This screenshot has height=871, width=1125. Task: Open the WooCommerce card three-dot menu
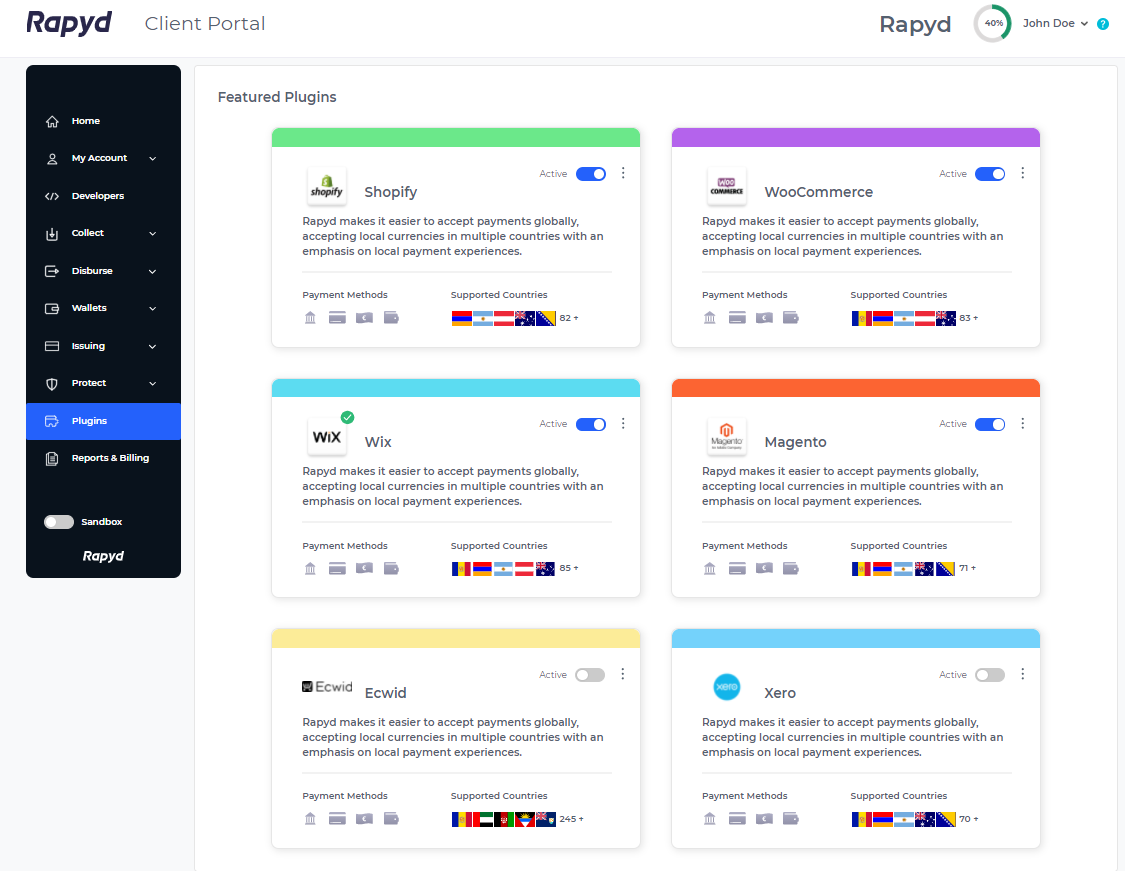(x=1022, y=173)
